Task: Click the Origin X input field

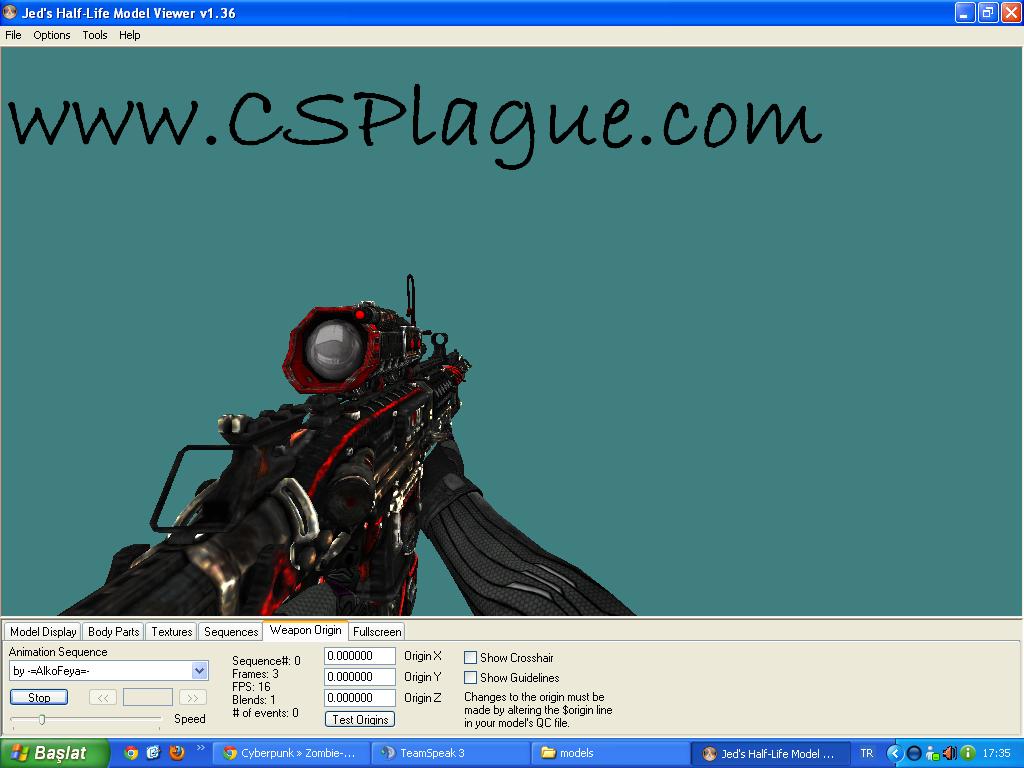Action: [359, 656]
